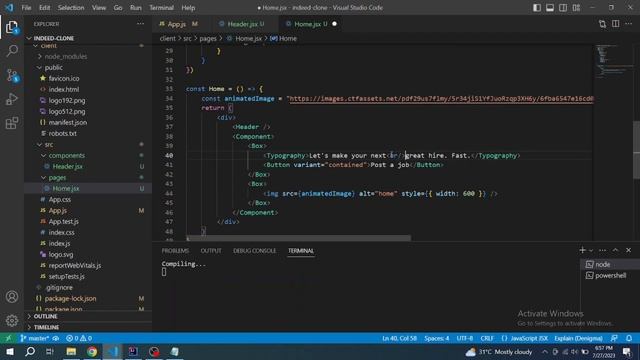Collapse the components folder

(88, 156)
